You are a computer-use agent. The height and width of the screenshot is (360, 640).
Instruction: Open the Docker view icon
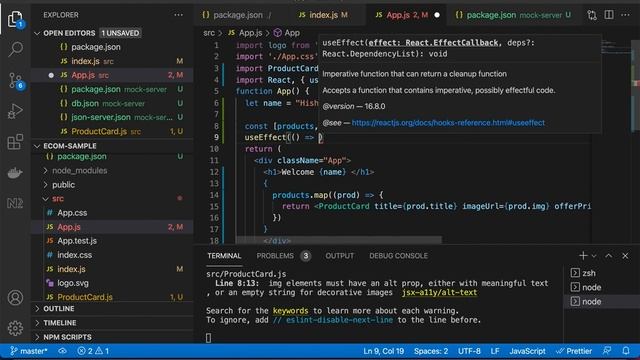(x=15, y=173)
